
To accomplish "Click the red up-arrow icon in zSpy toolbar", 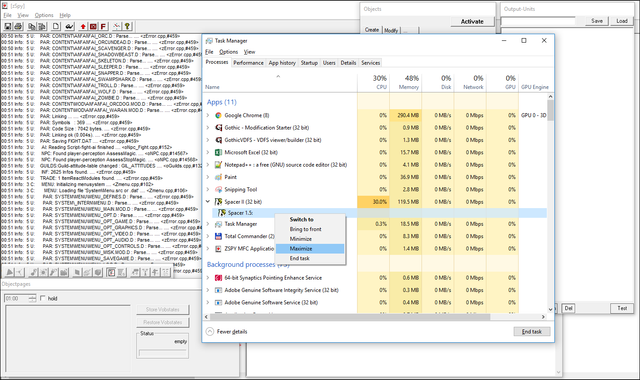I will tap(83, 26).
